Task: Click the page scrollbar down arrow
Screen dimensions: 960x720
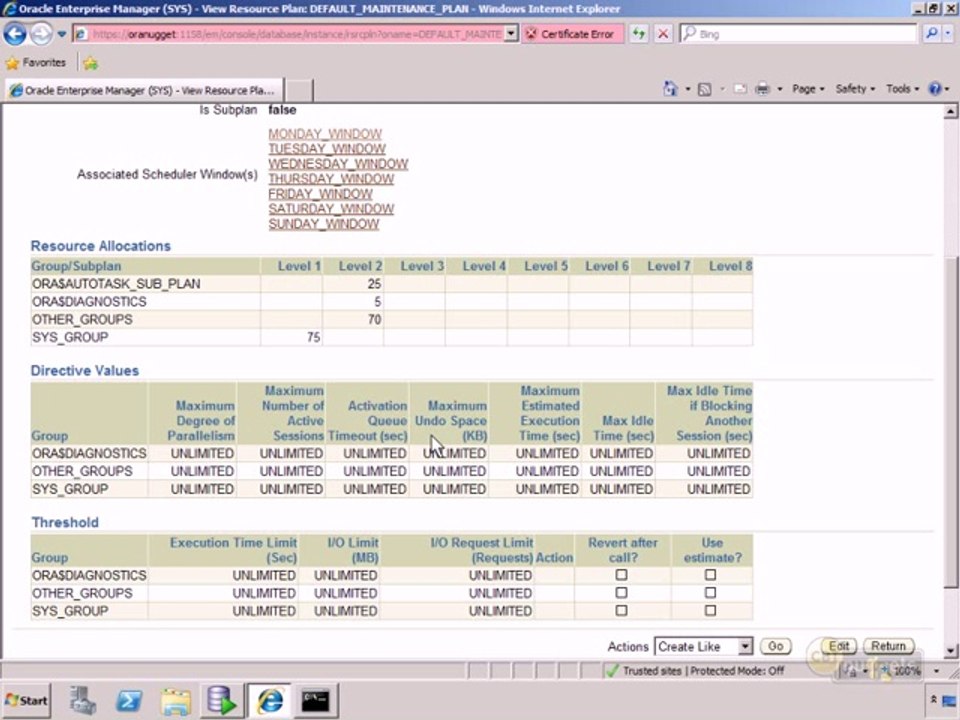Action: coord(950,651)
